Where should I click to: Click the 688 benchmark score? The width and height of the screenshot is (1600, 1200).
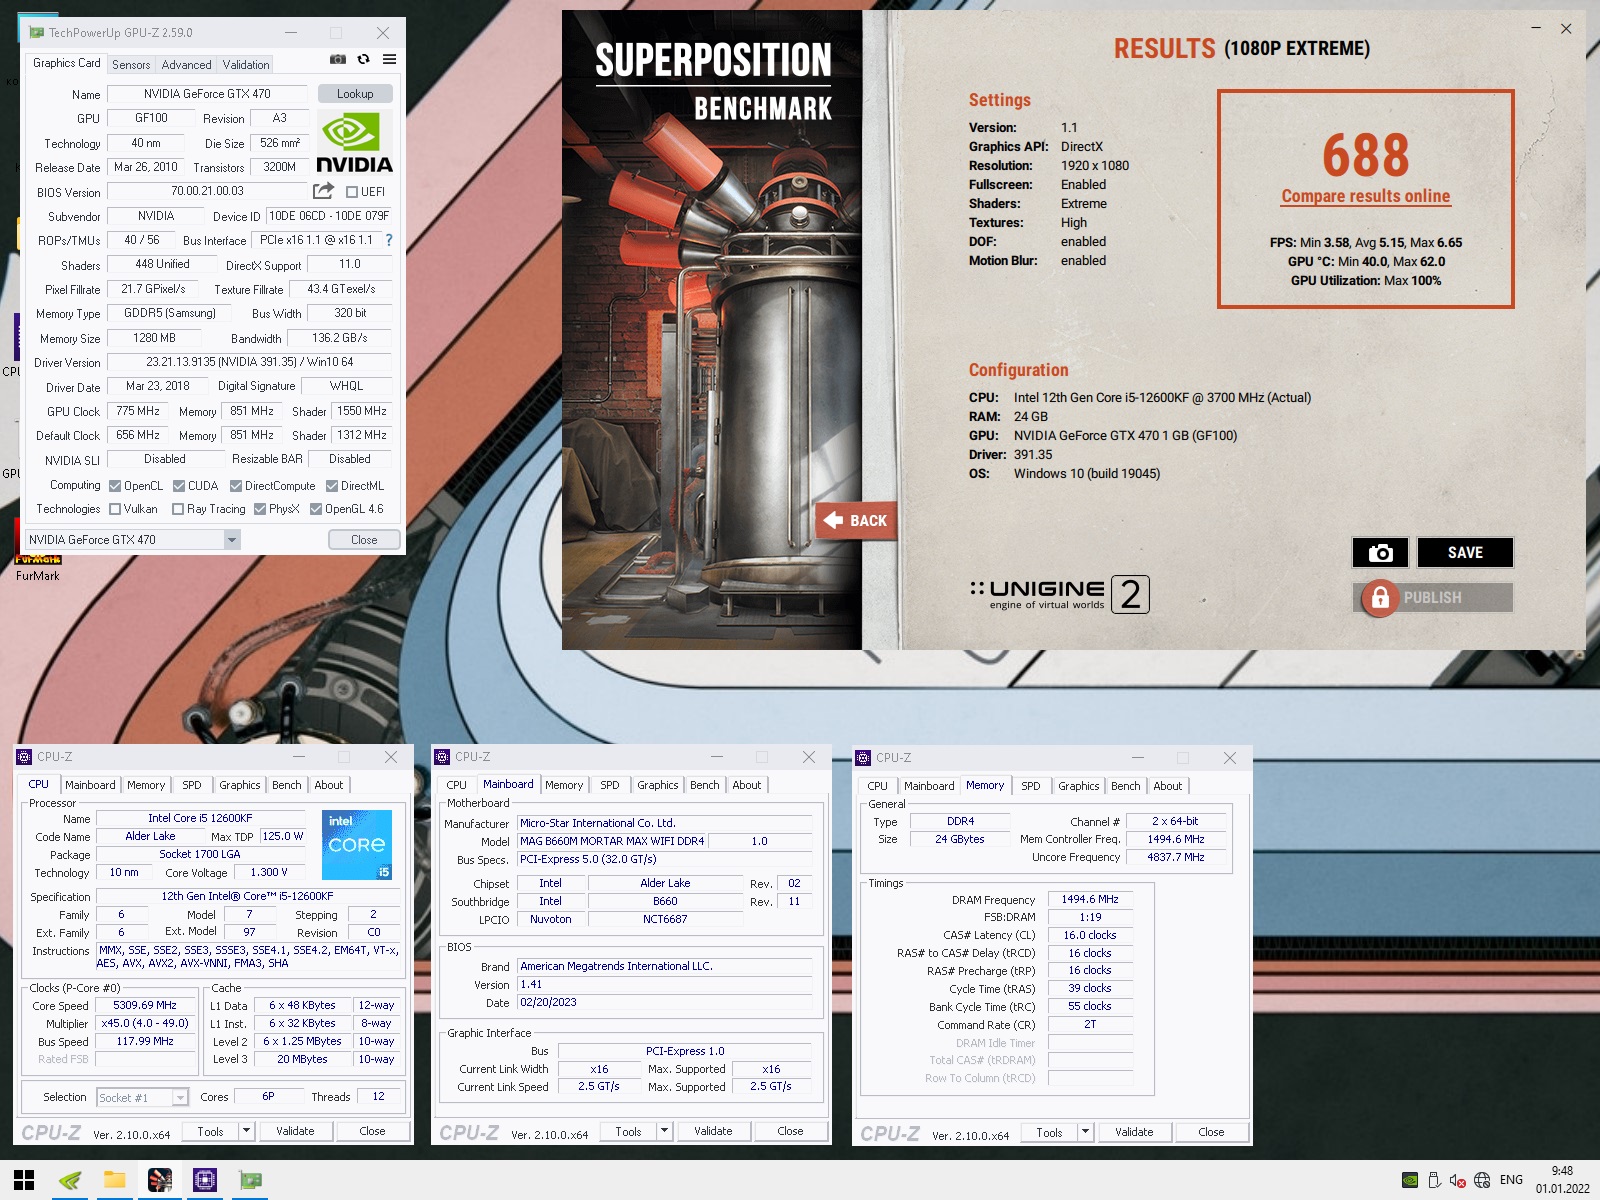click(x=1366, y=155)
